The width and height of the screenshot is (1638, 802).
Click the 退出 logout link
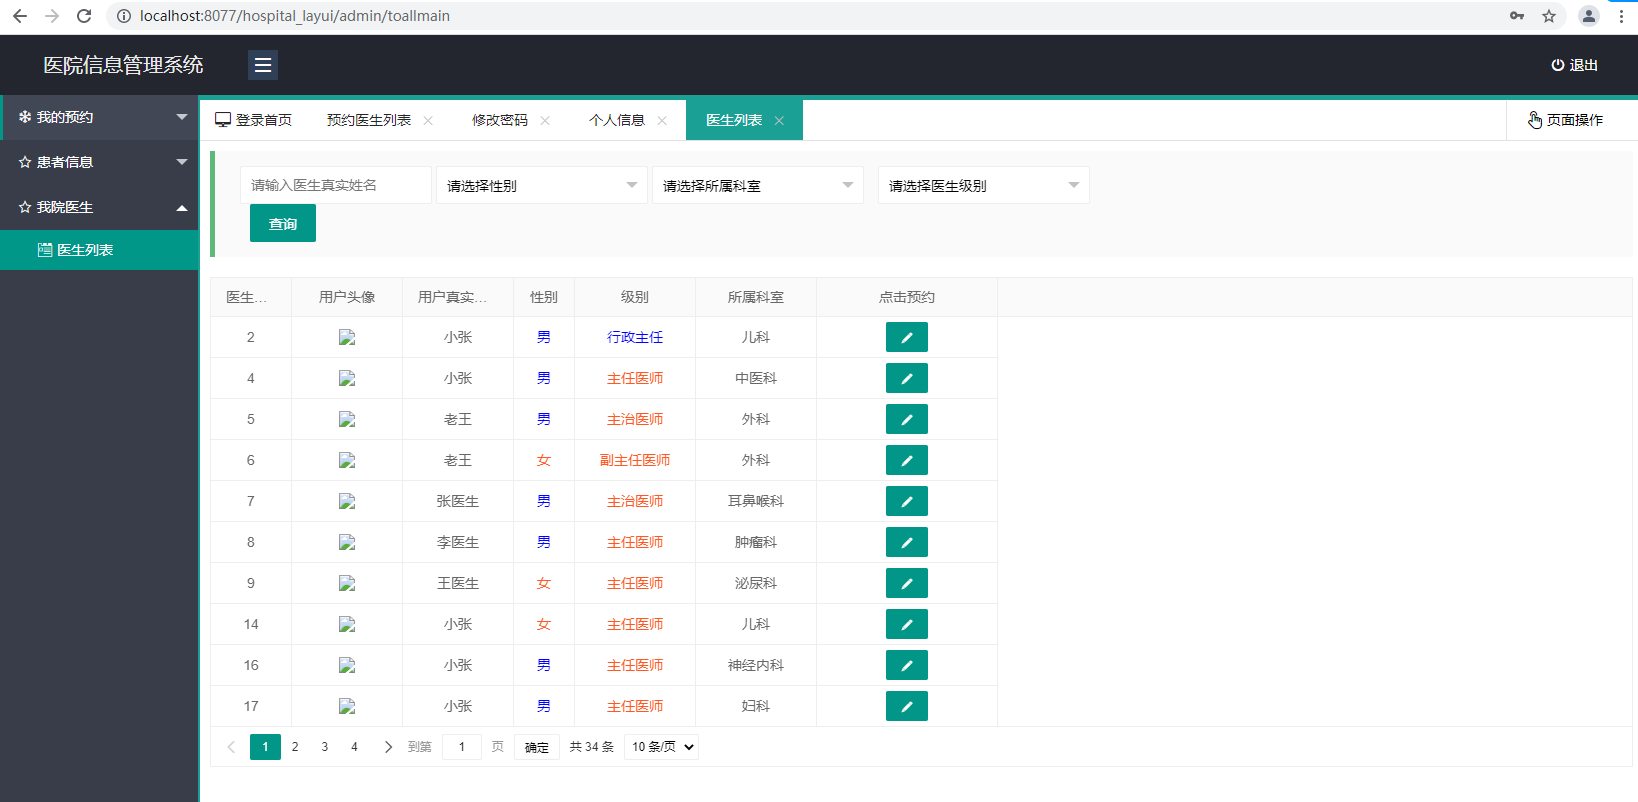pos(1574,65)
